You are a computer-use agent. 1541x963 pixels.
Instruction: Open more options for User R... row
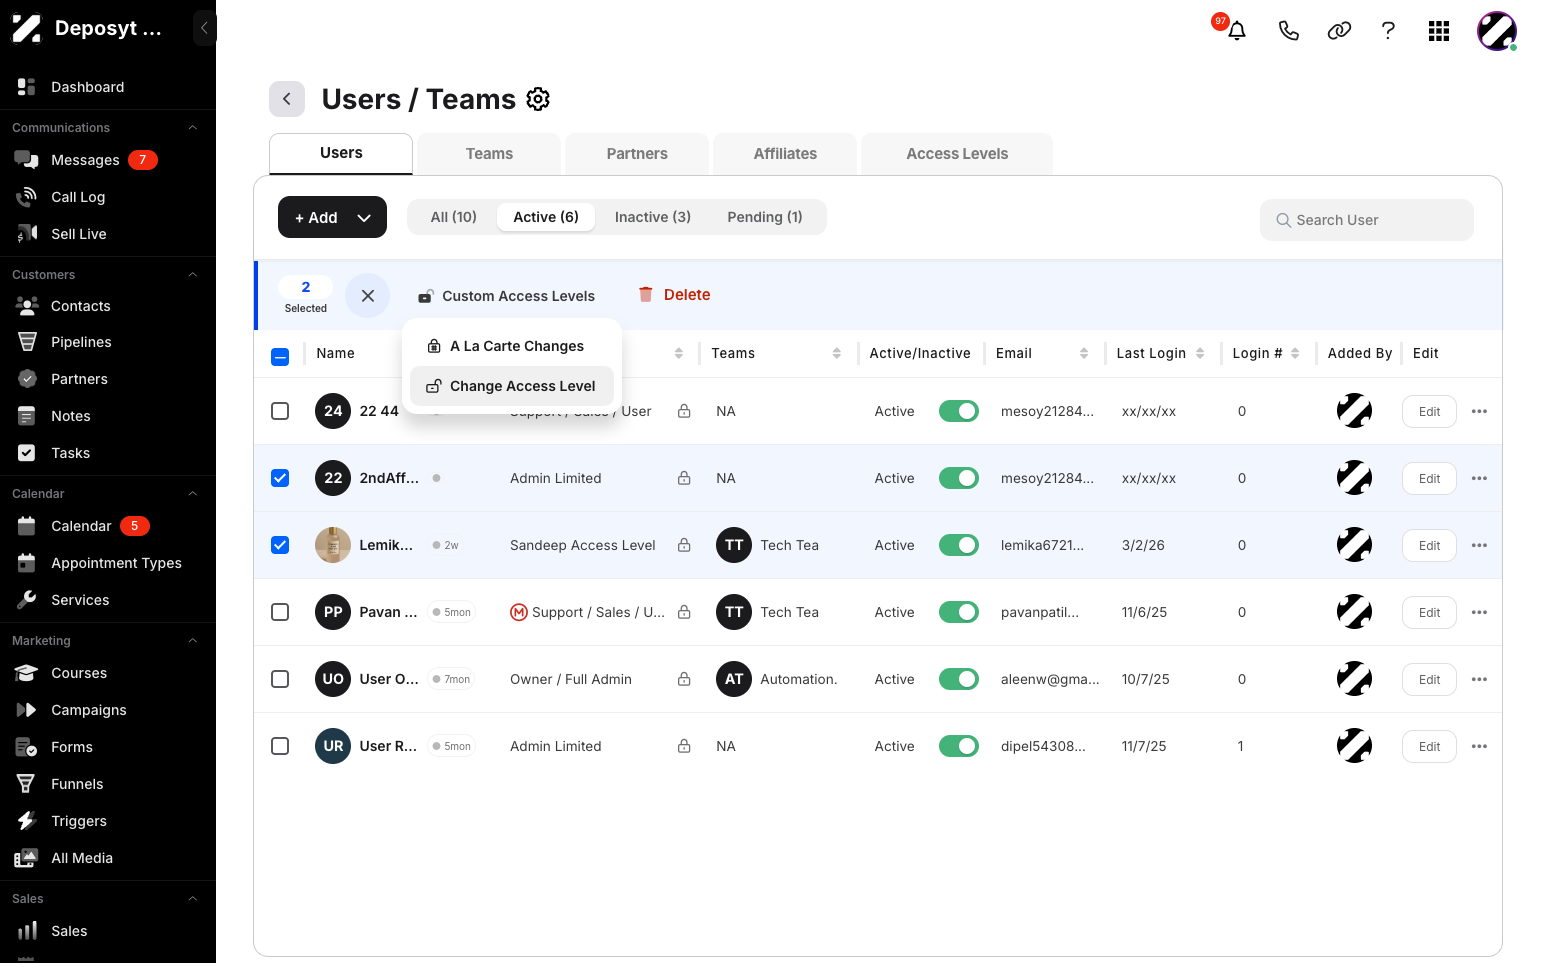(1480, 746)
